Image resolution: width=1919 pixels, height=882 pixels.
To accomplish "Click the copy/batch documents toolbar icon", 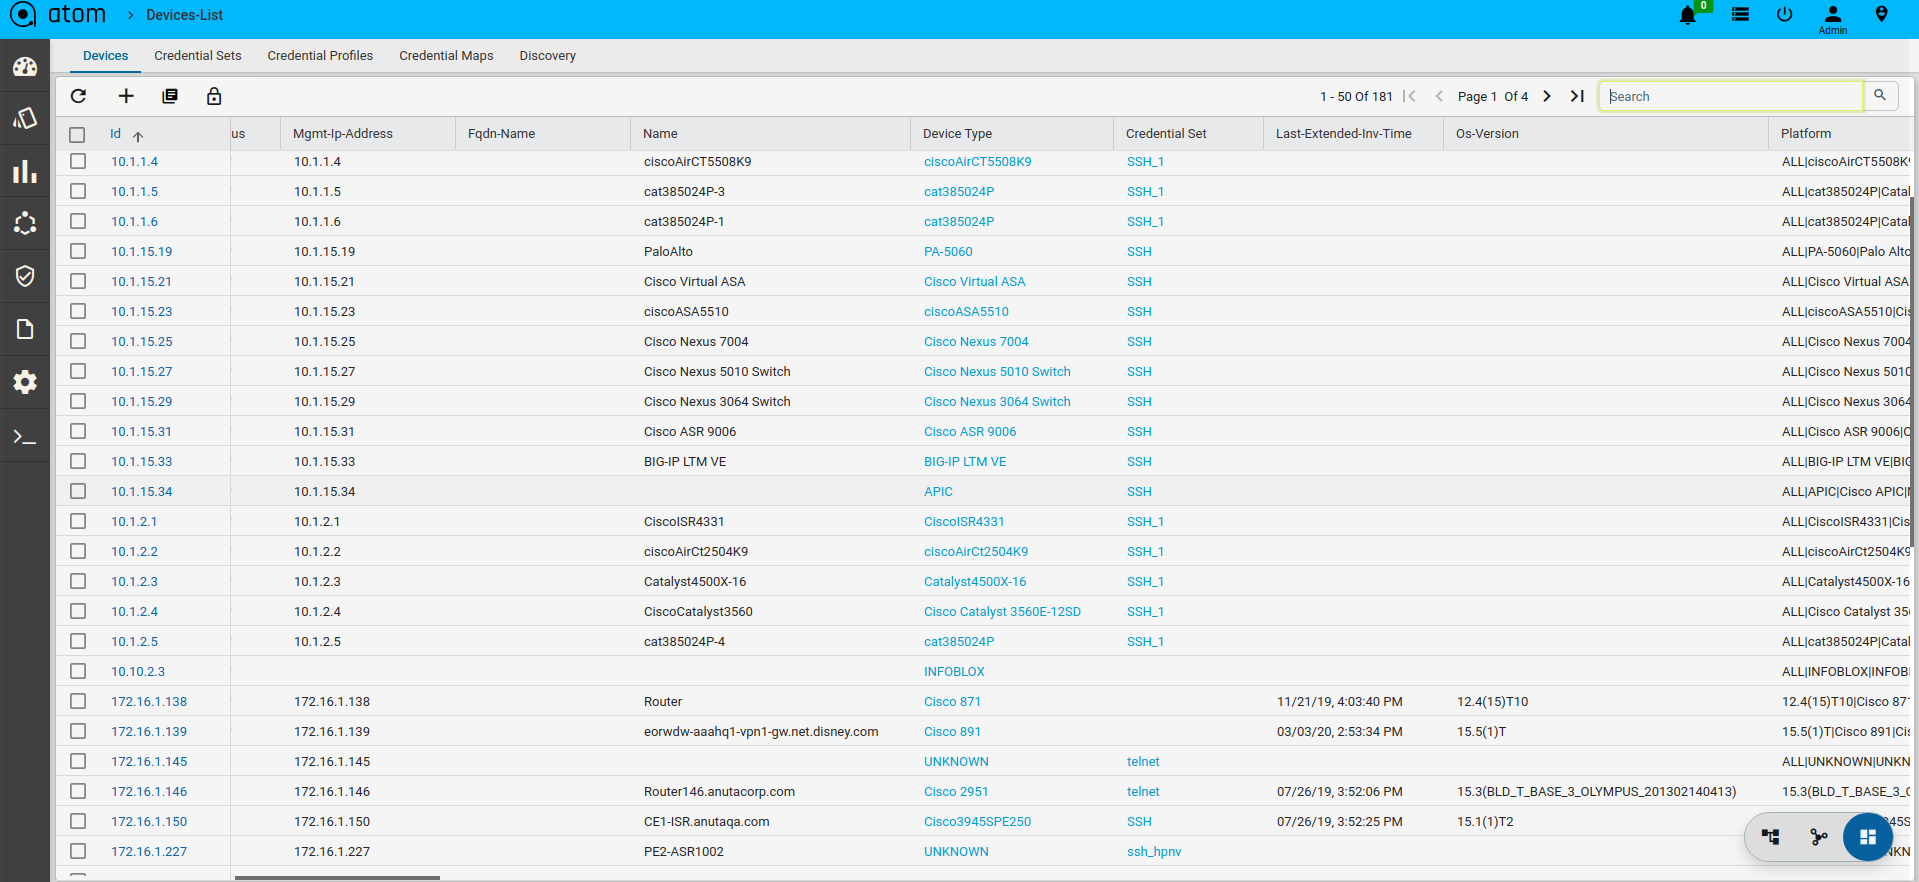I will pos(170,96).
